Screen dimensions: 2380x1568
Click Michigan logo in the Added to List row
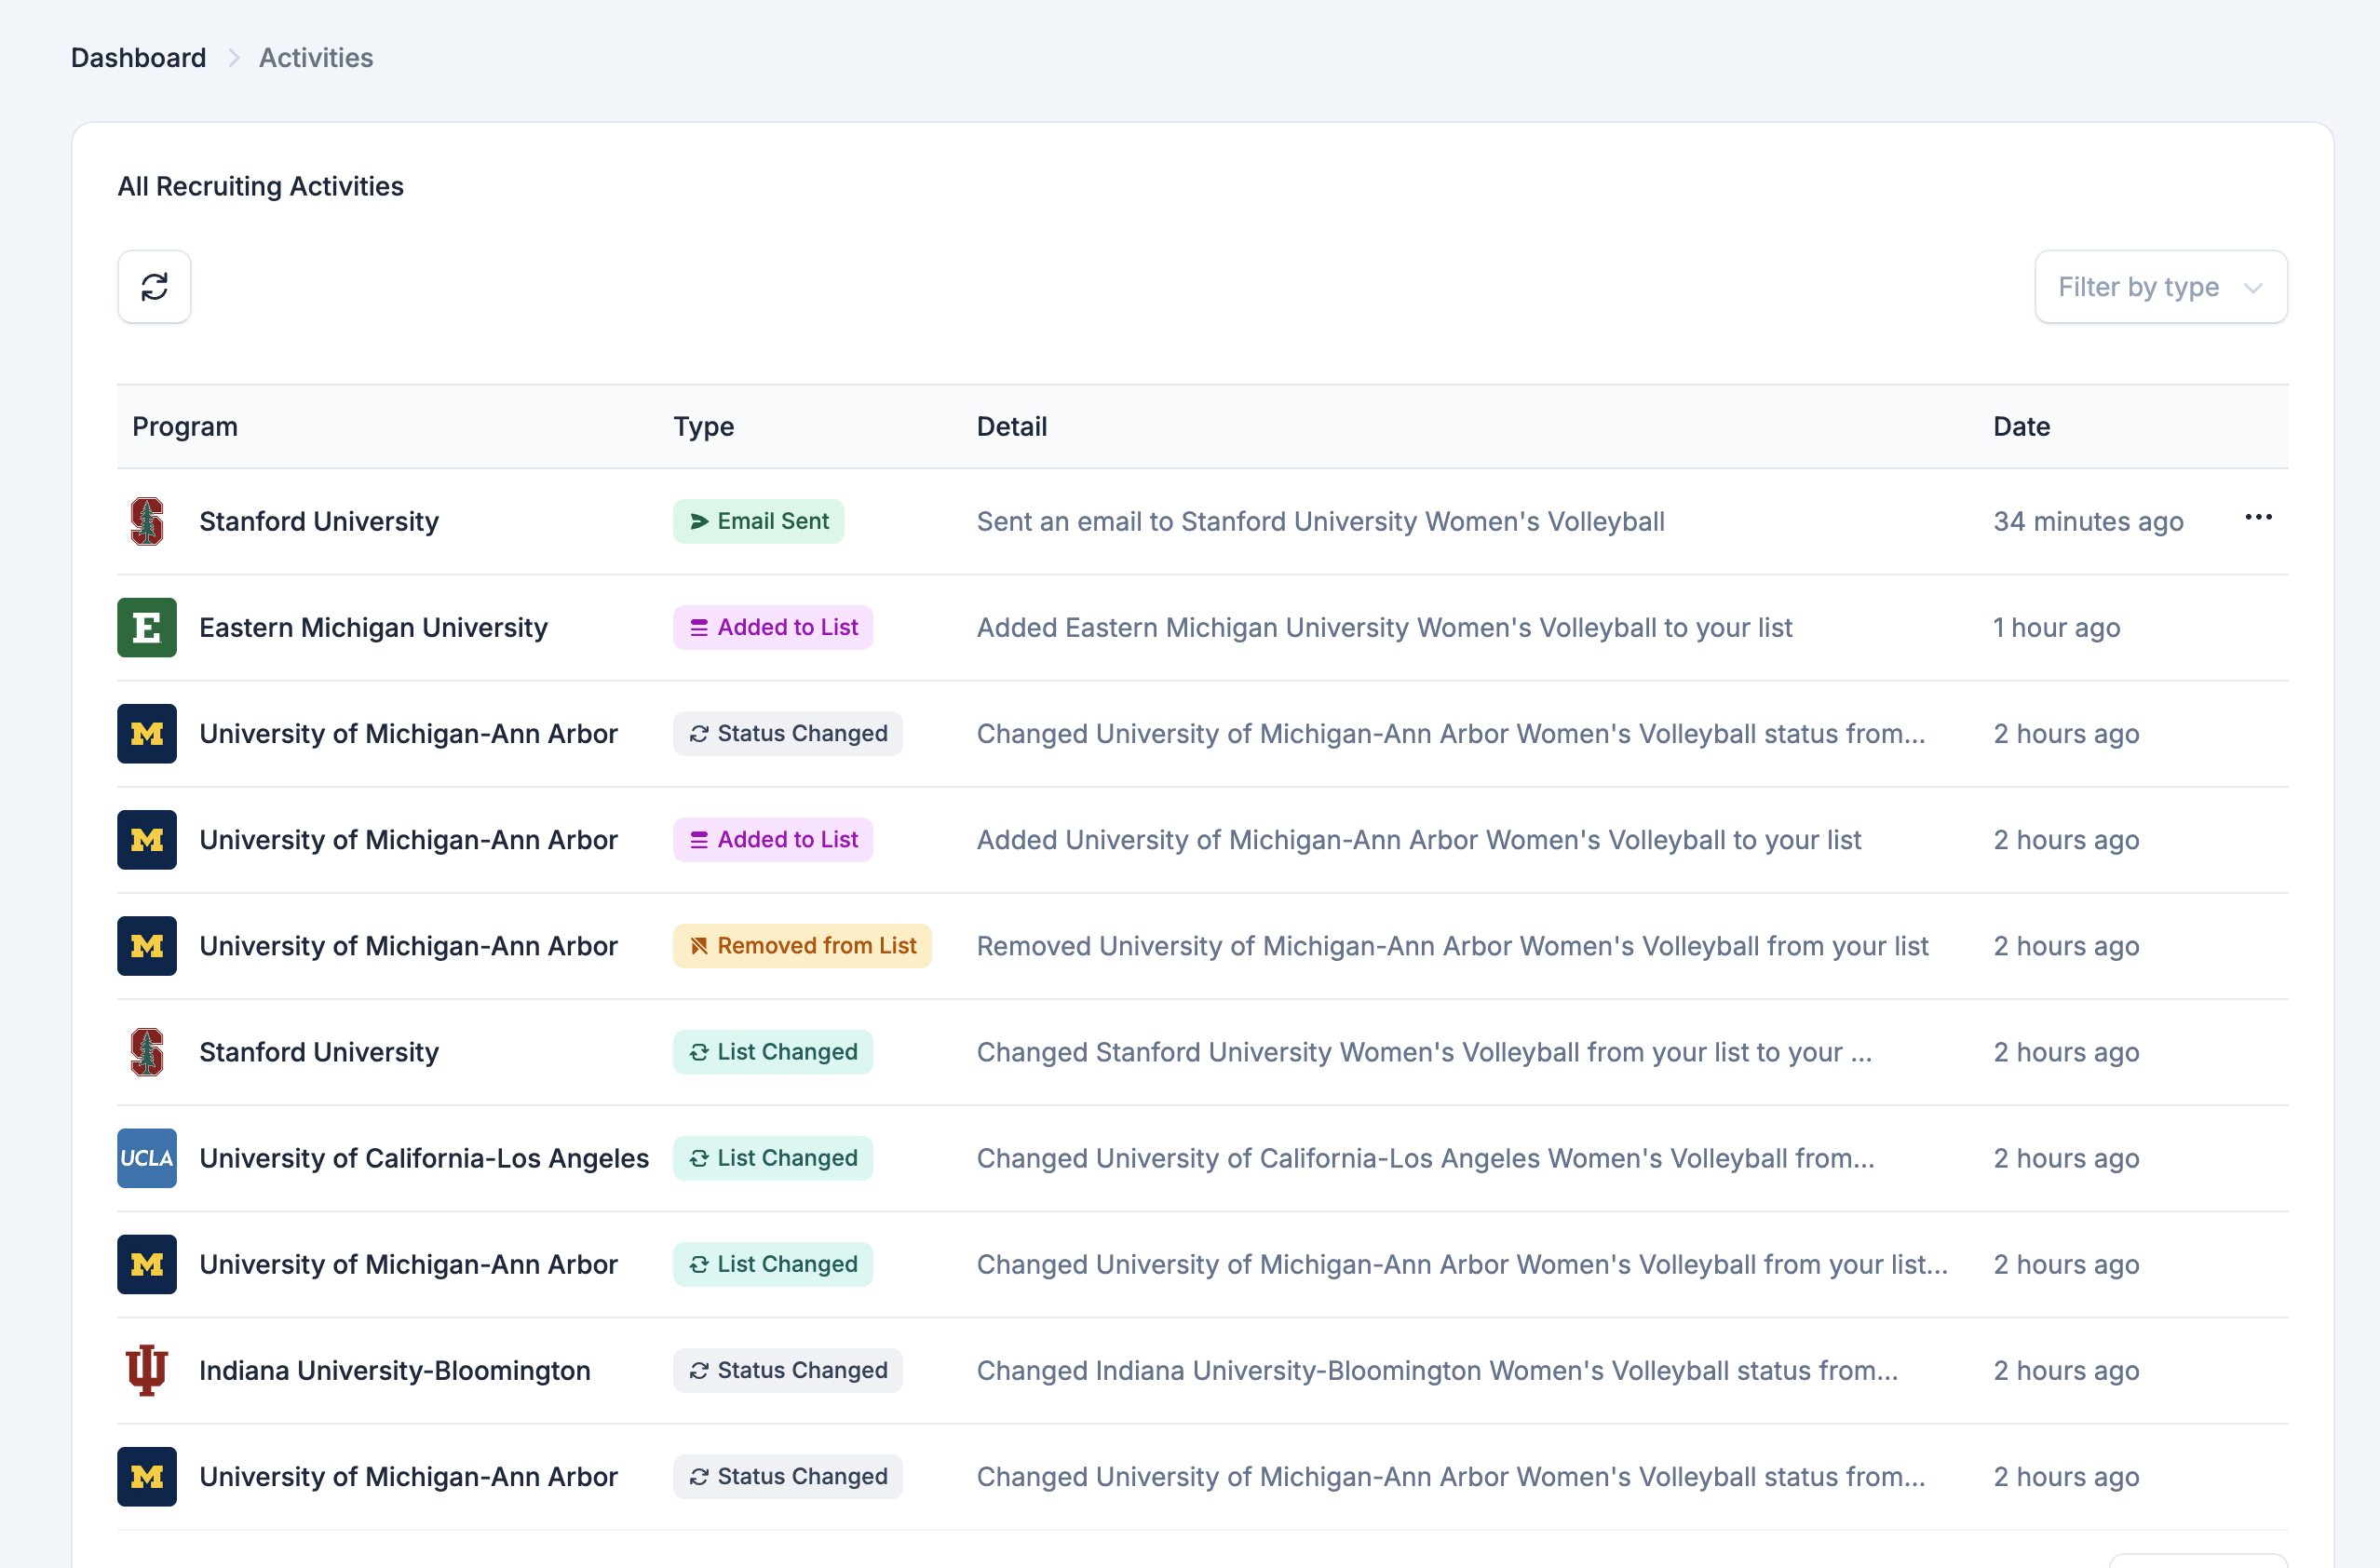click(x=147, y=839)
